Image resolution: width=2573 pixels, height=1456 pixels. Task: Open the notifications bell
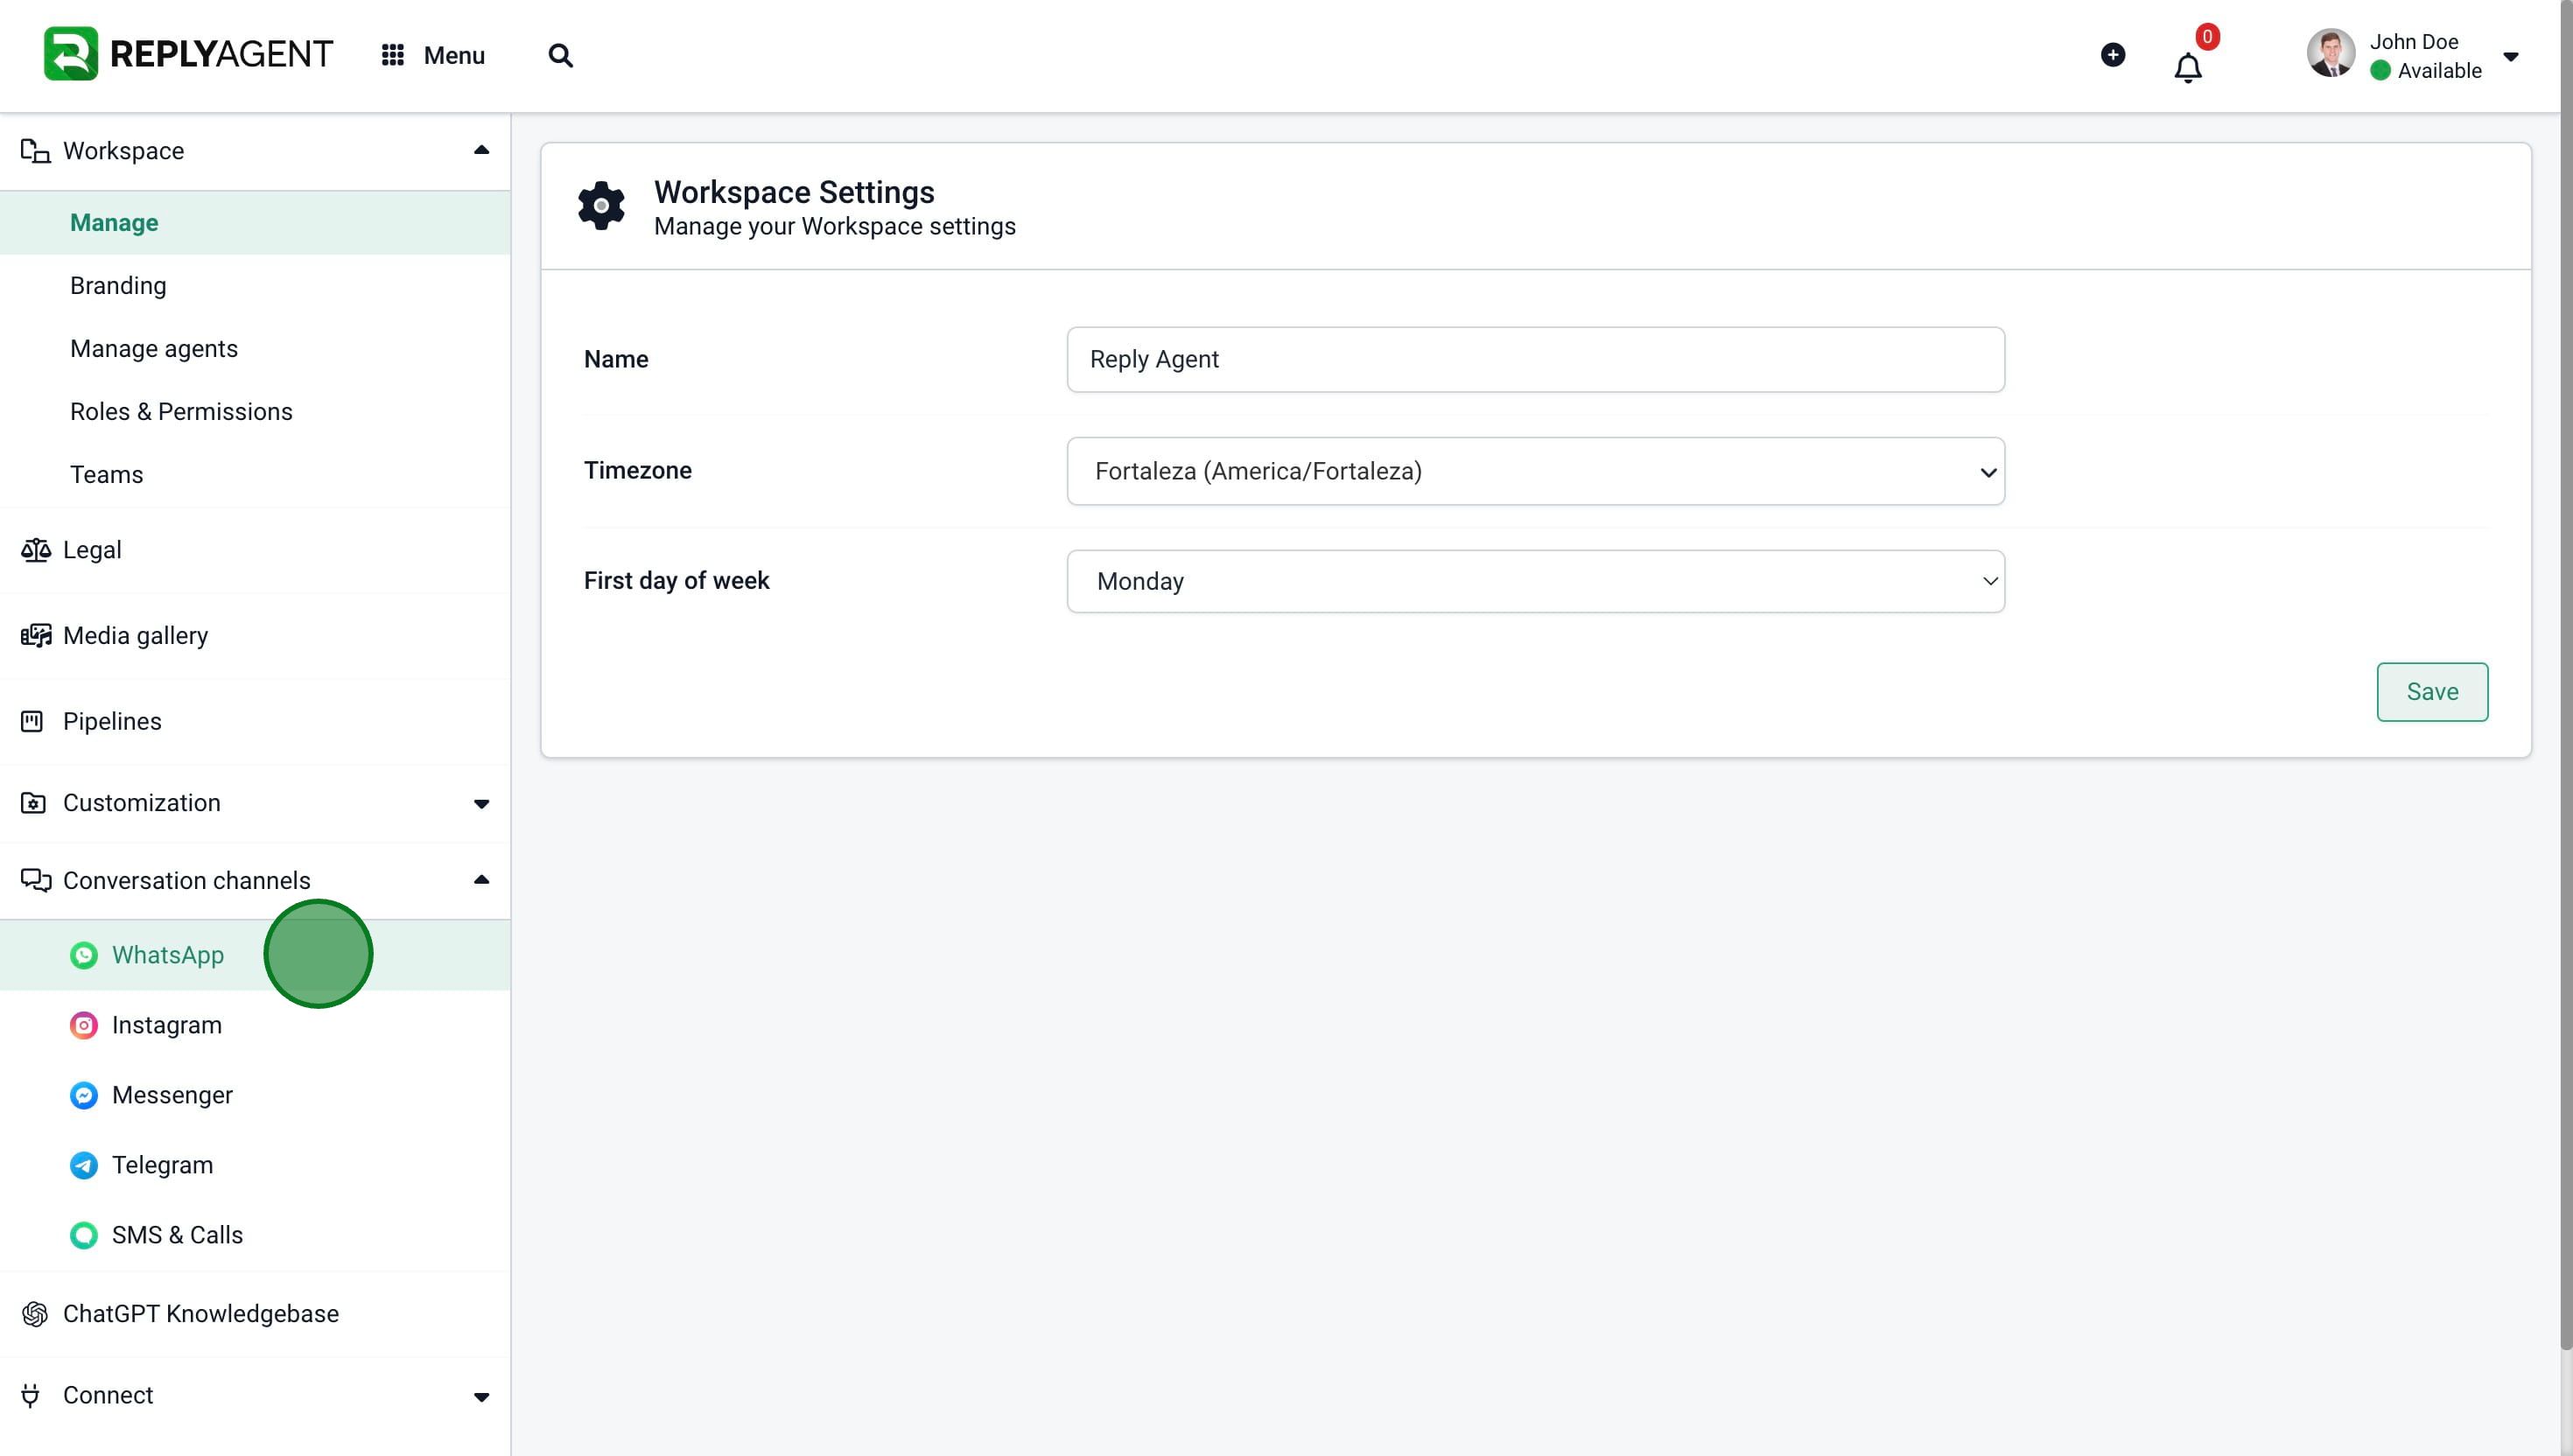coord(2188,68)
